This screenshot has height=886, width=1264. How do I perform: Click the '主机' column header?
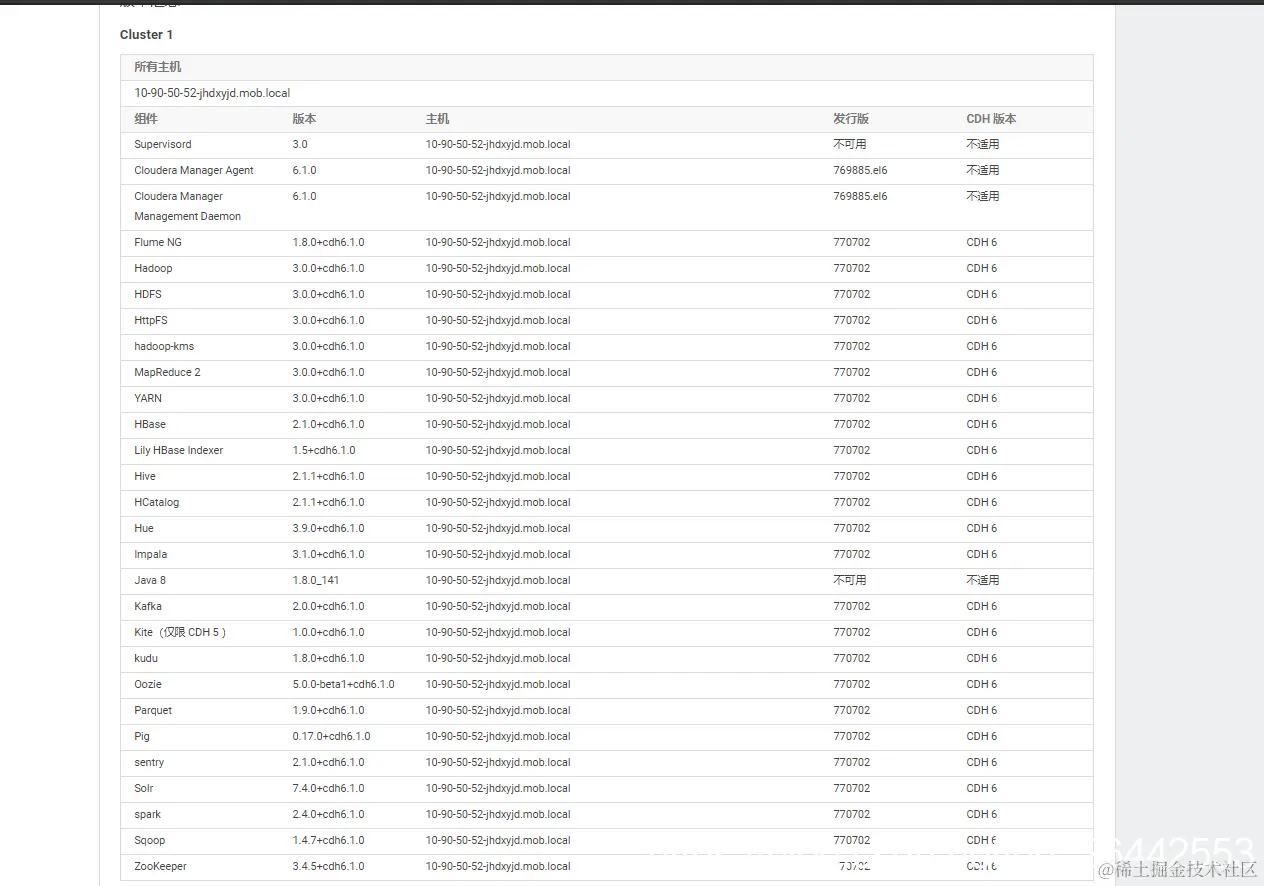437,119
